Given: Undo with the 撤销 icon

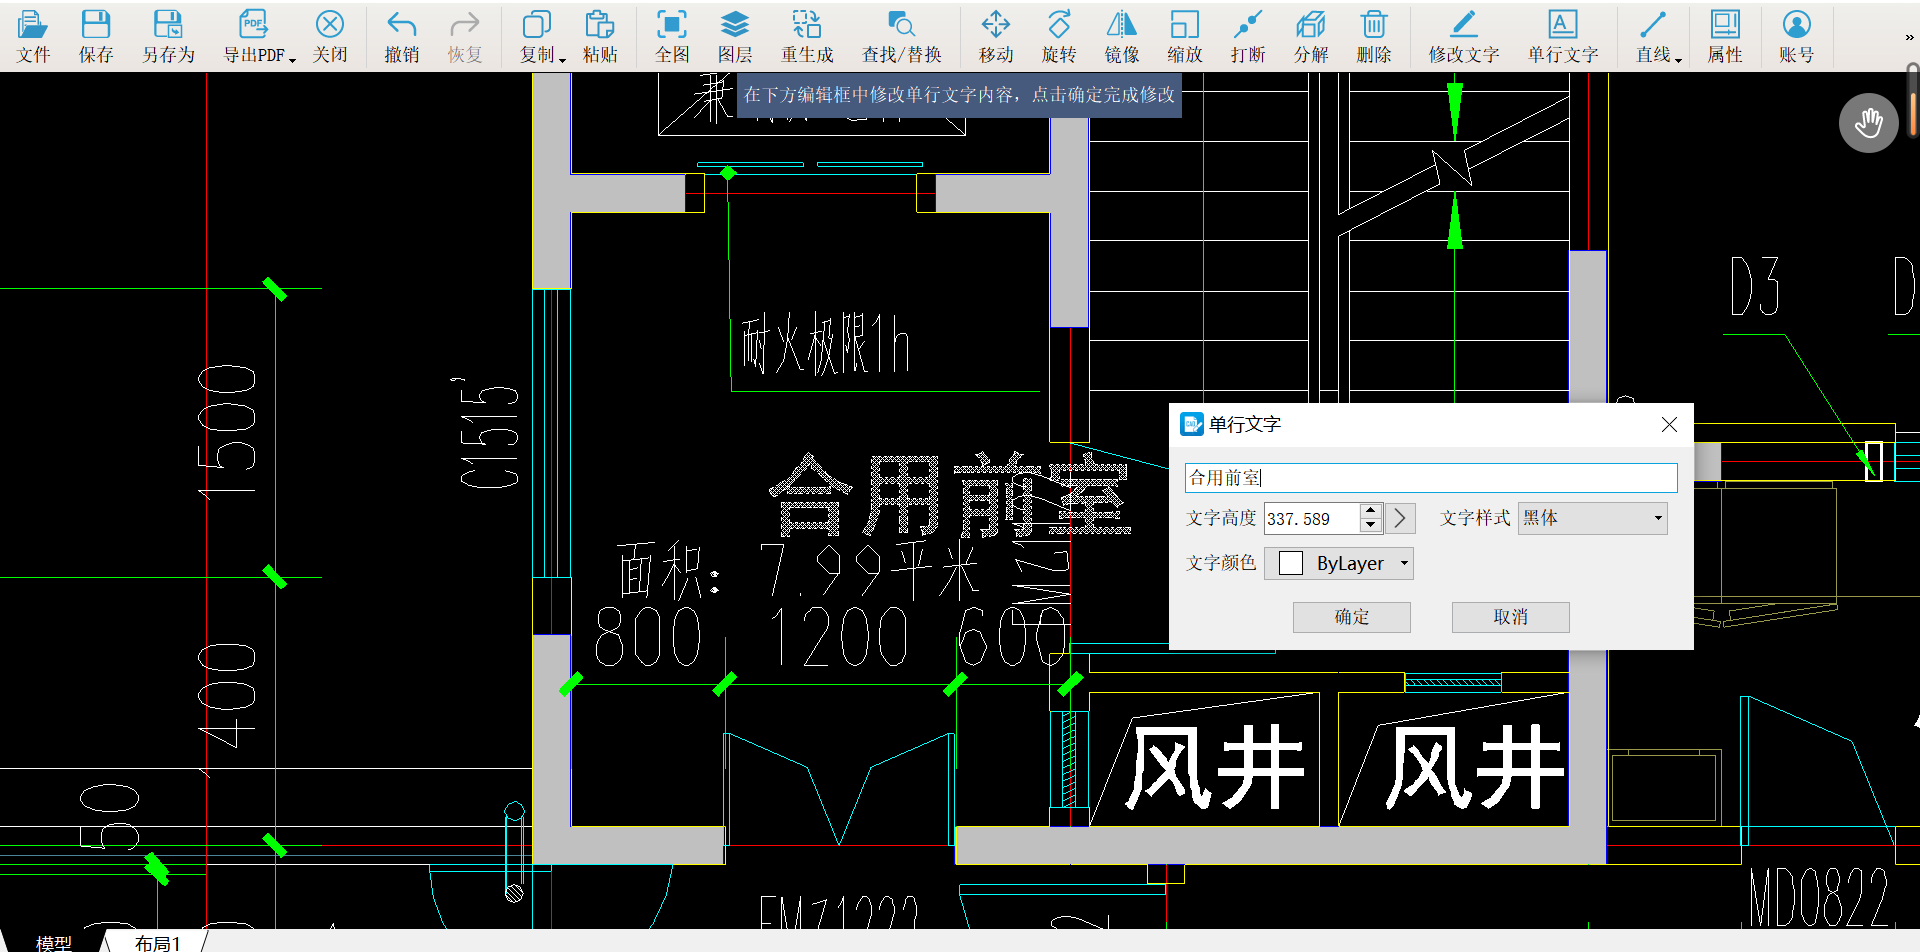Looking at the screenshot, I should coord(402,37).
